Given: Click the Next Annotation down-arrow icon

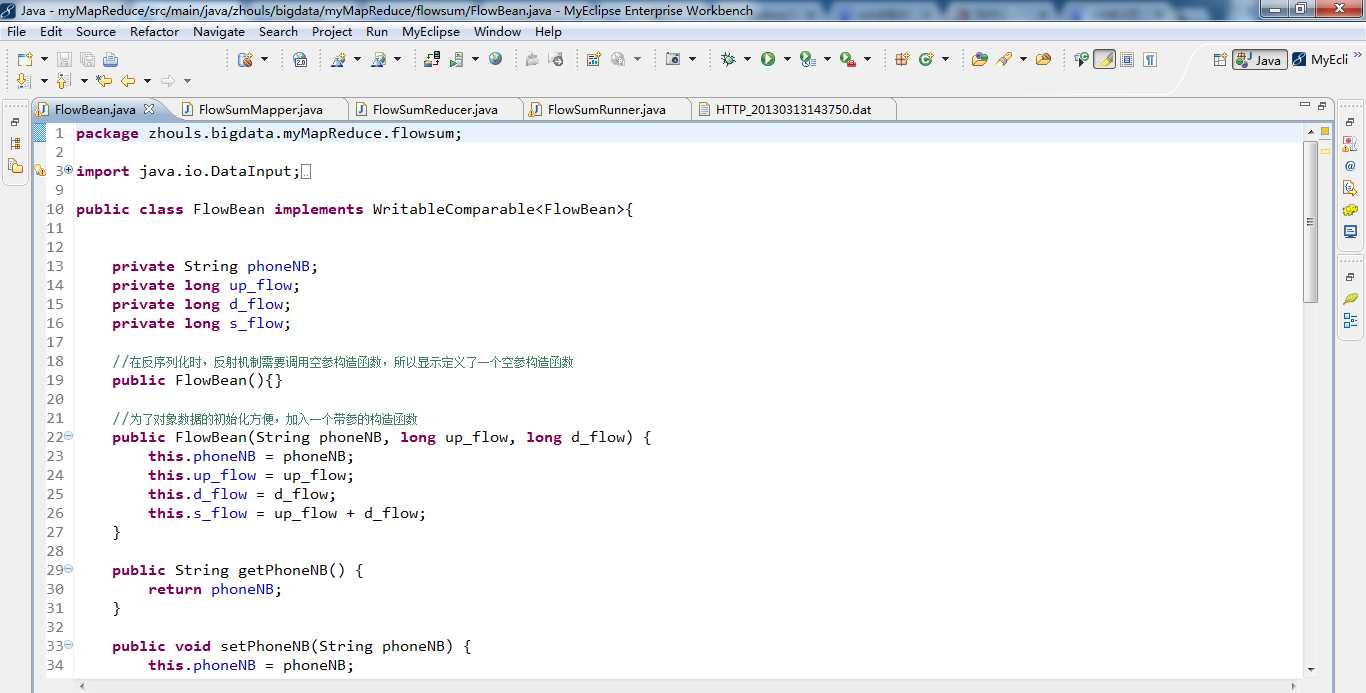Looking at the screenshot, I should pyautogui.click(x=24, y=81).
